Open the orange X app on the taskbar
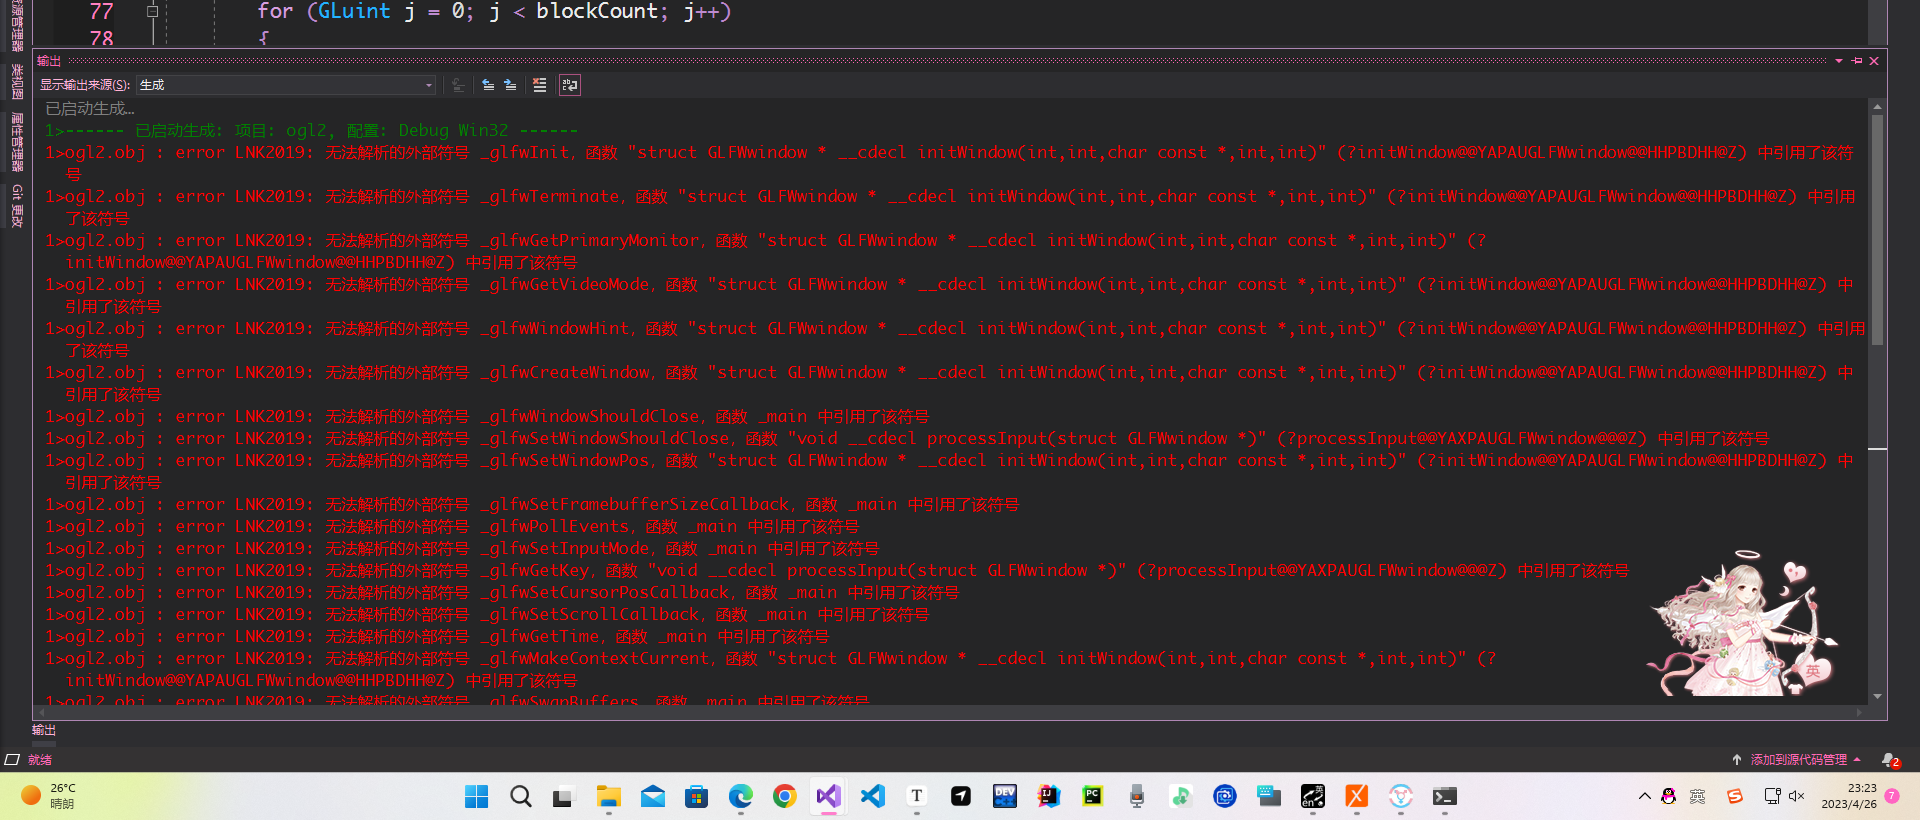Image resolution: width=1920 pixels, height=820 pixels. coord(1357,796)
